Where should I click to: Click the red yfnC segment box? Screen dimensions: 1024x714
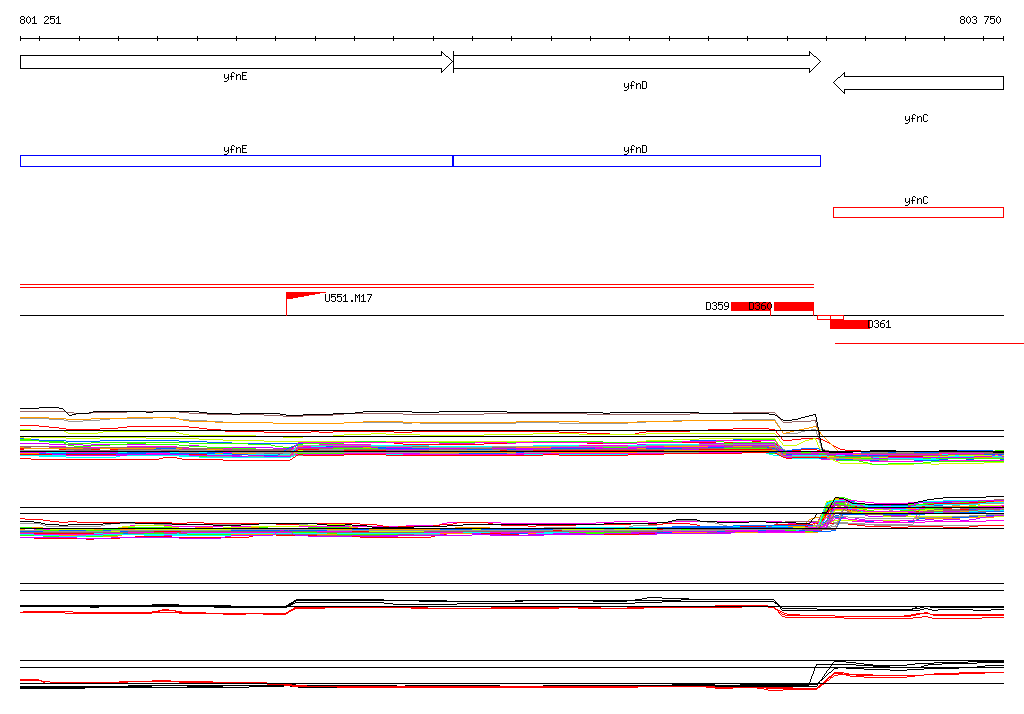tap(918, 212)
